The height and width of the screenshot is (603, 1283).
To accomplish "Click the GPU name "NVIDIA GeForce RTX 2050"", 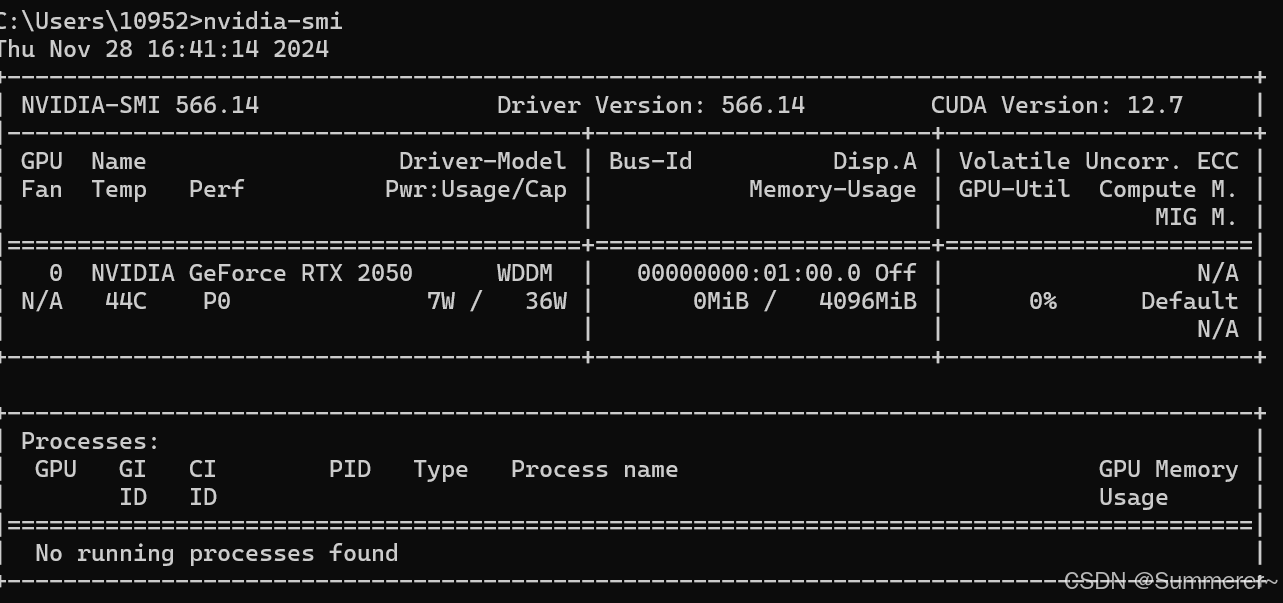I will pyautogui.click(x=252, y=273).
